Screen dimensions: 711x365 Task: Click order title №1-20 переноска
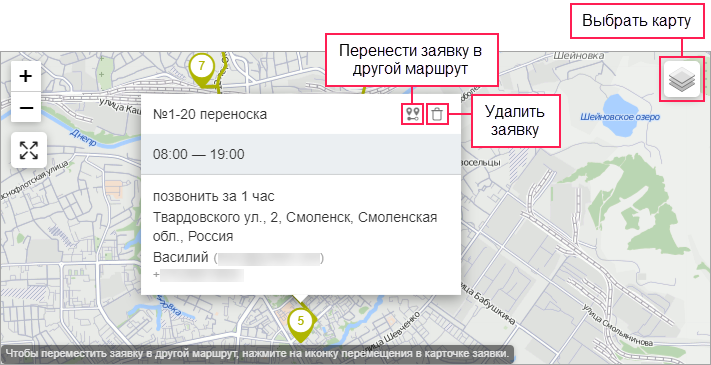pyautogui.click(x=210, y=114)
